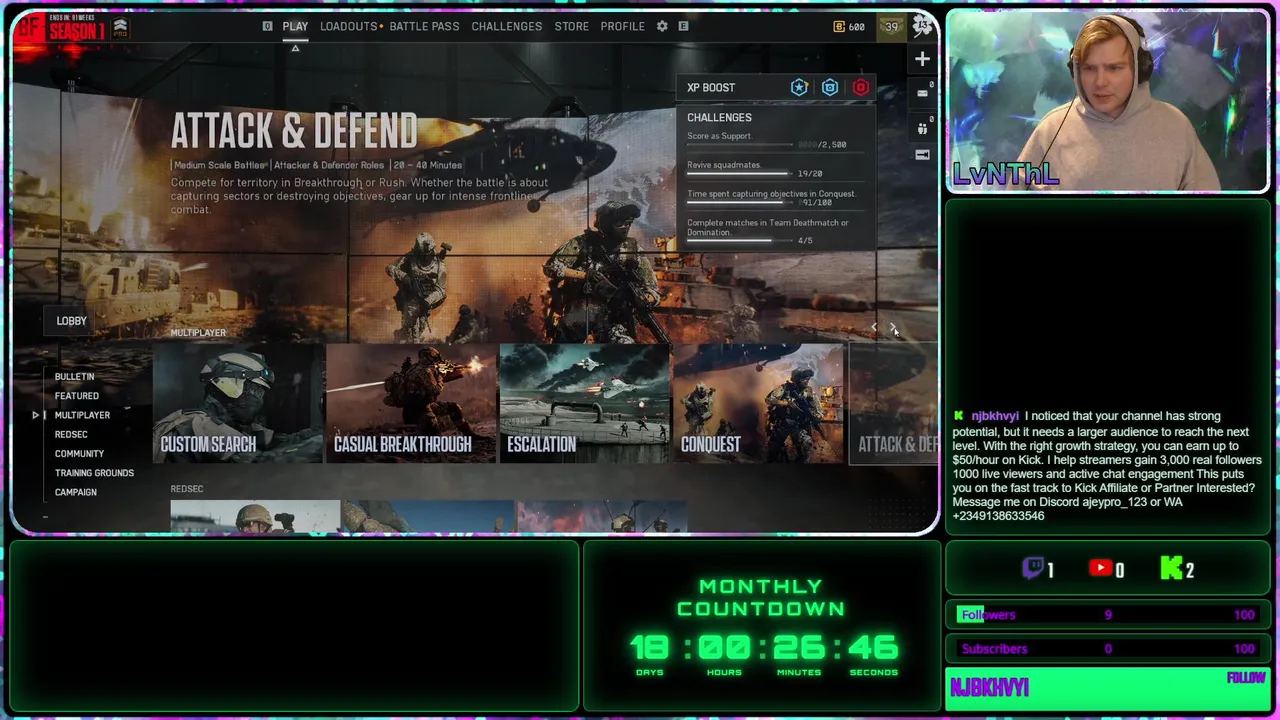This screenshot has width=1280, height=720.
Task: Click the ATTACK & DEFEND title heading
Action: click(x=294, y=131)
